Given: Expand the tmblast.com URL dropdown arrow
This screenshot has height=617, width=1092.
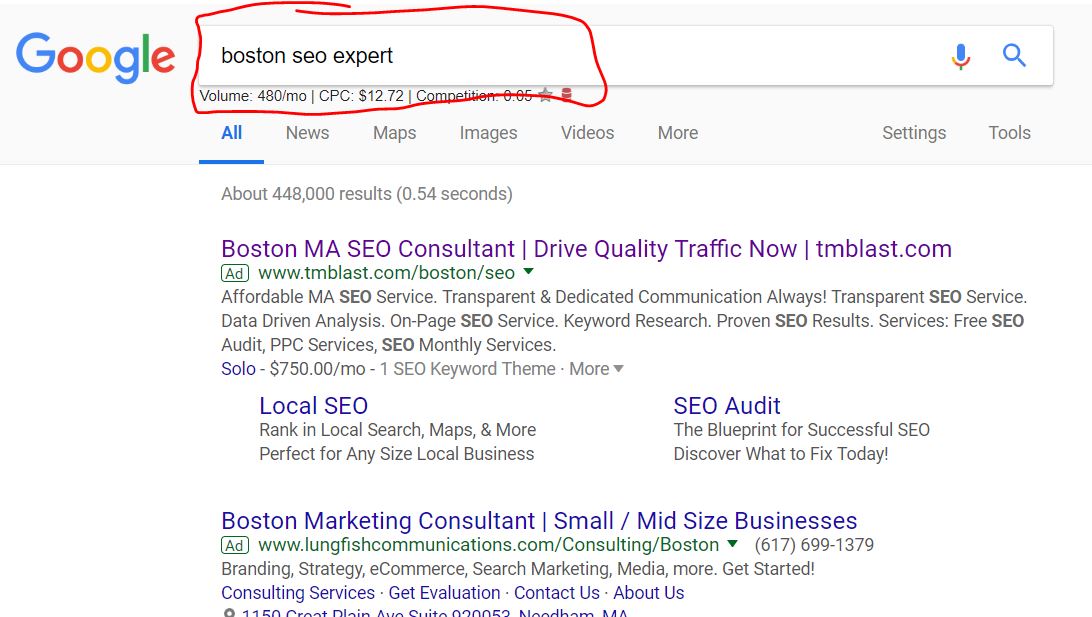Looking at the screenshot, I should point(529,272).
